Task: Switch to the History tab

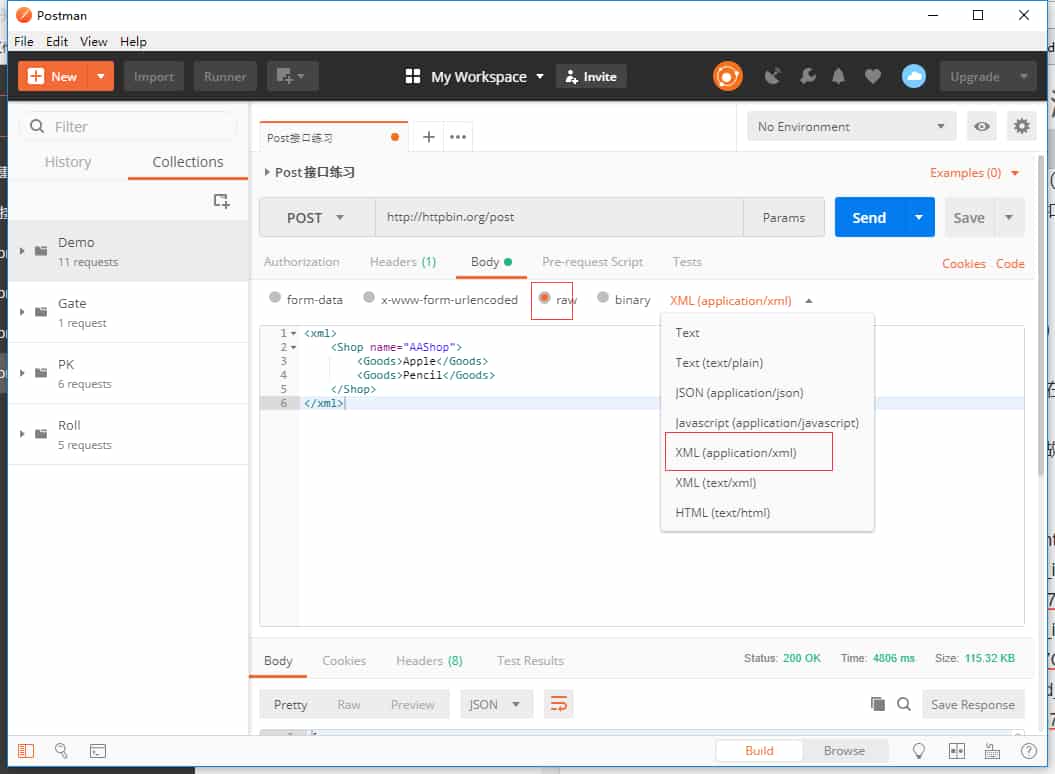Action: pyautogui.click(x=68, y=162)
